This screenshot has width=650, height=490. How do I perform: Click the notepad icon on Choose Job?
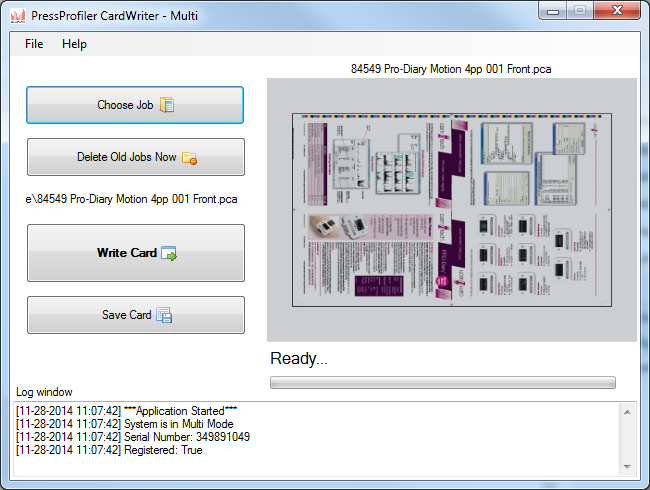tap(167, 105)
